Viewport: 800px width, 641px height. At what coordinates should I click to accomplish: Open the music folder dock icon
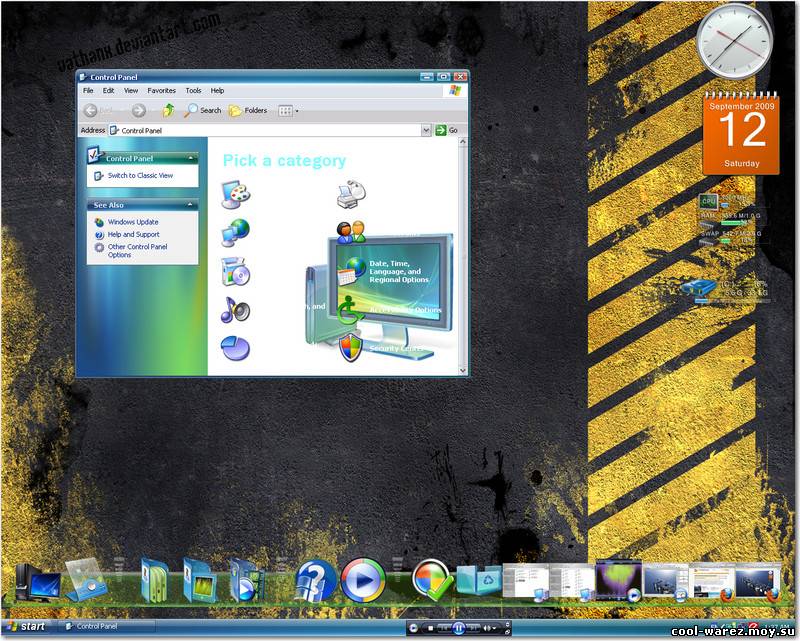point(200,581)
